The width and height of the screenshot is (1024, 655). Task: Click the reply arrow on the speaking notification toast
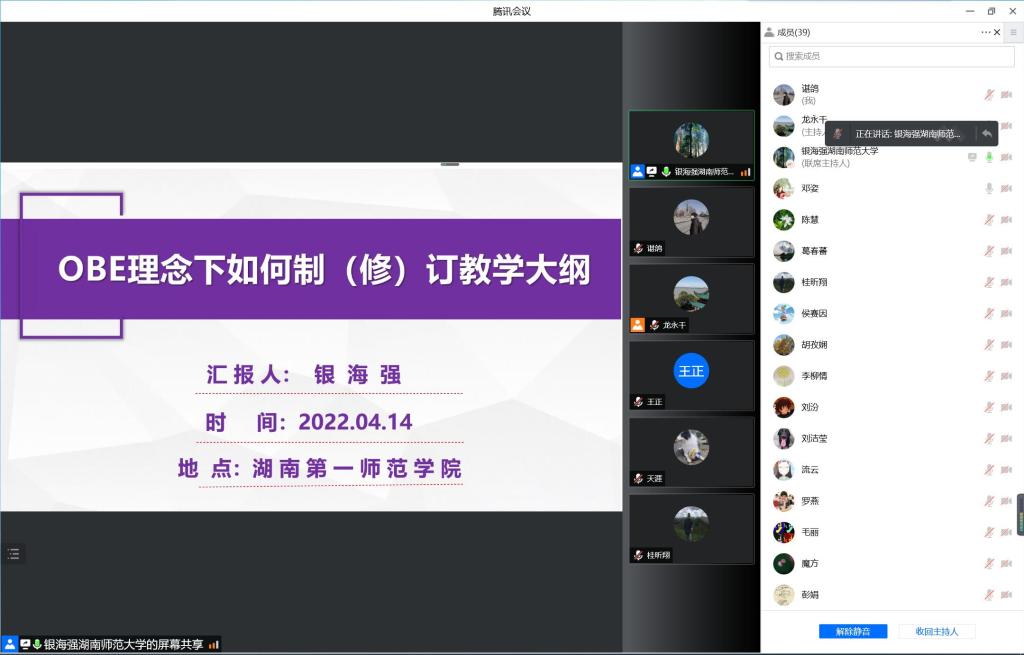986,134
